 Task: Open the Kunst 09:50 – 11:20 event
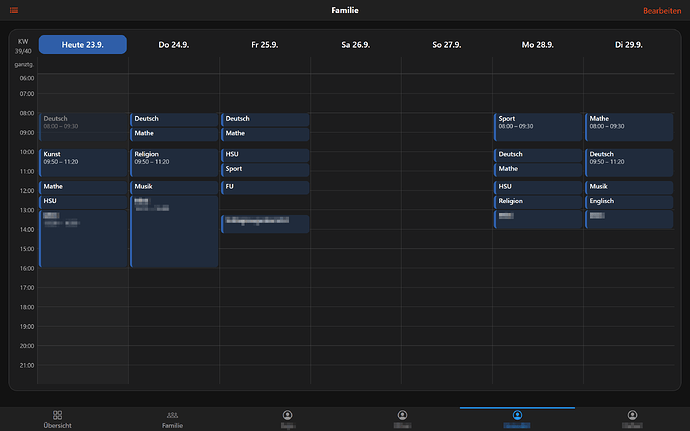tap(83, 162)
